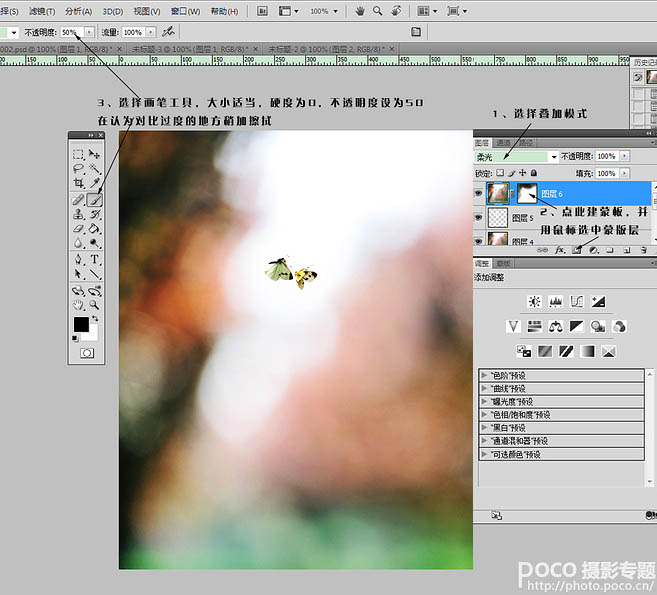Click the black foreground color swatch
The image size is (657, 595).
(81, 324)
